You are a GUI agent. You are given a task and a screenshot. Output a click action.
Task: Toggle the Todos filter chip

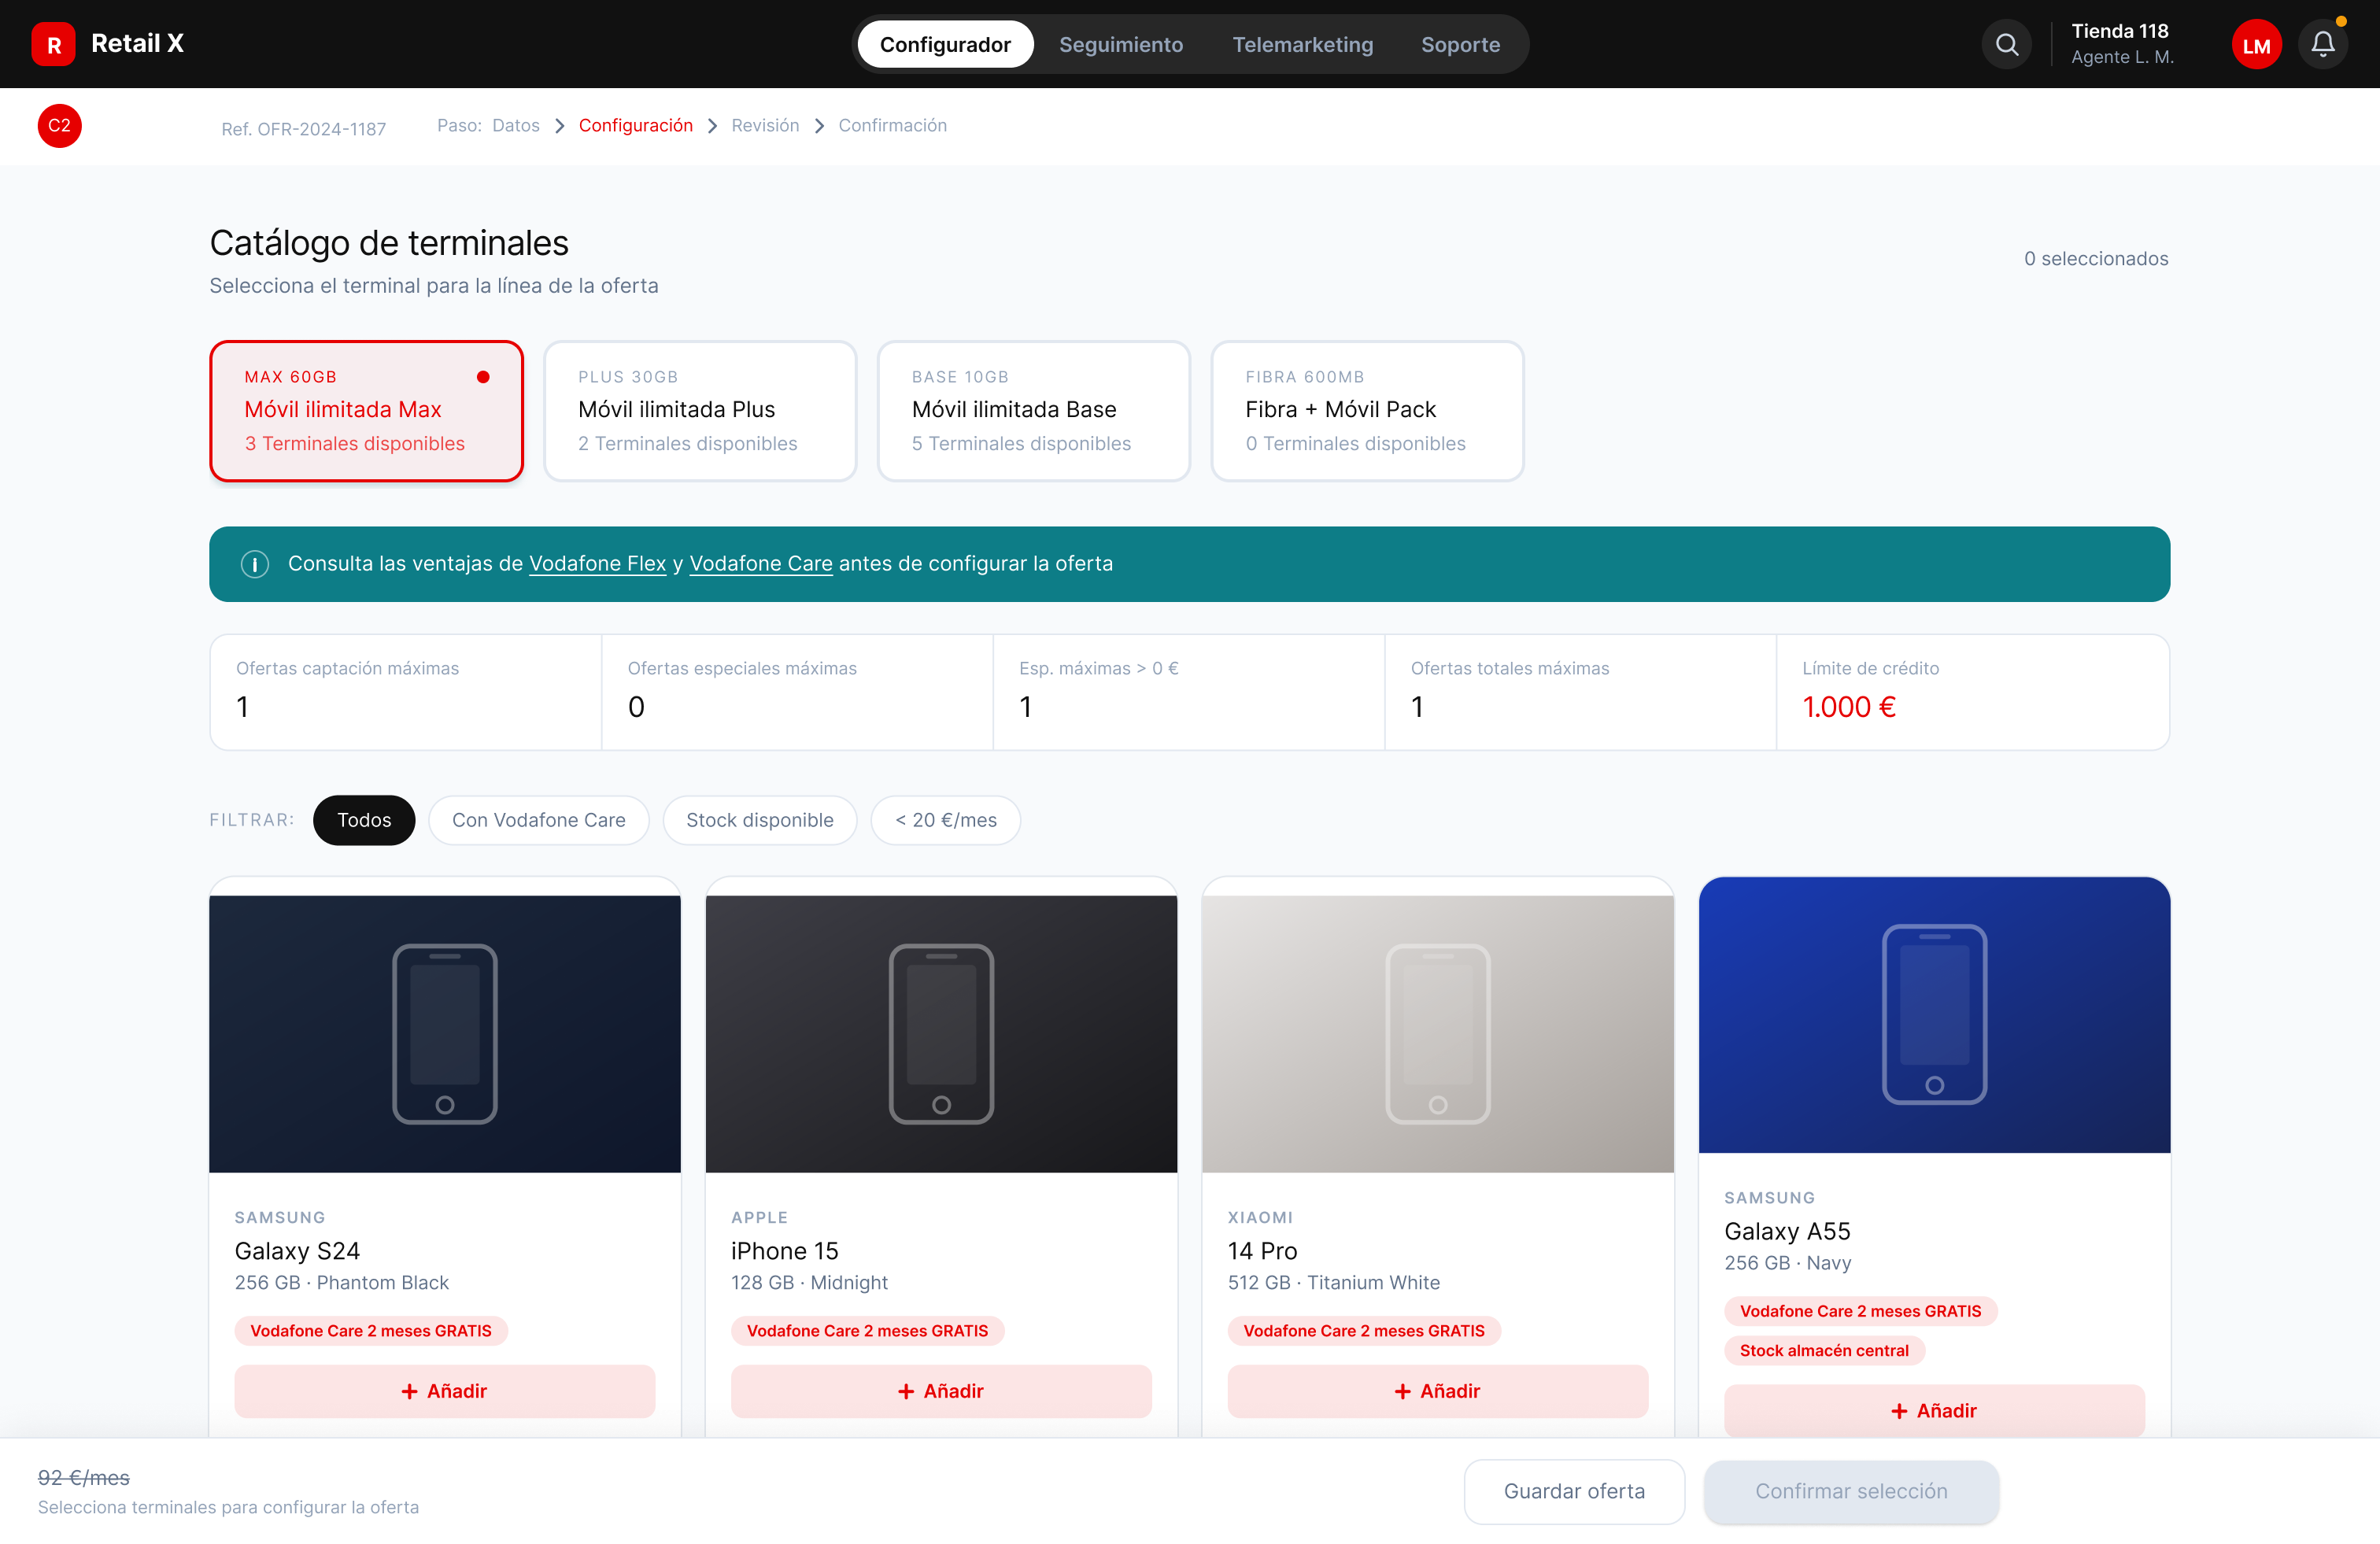point(364,820)
